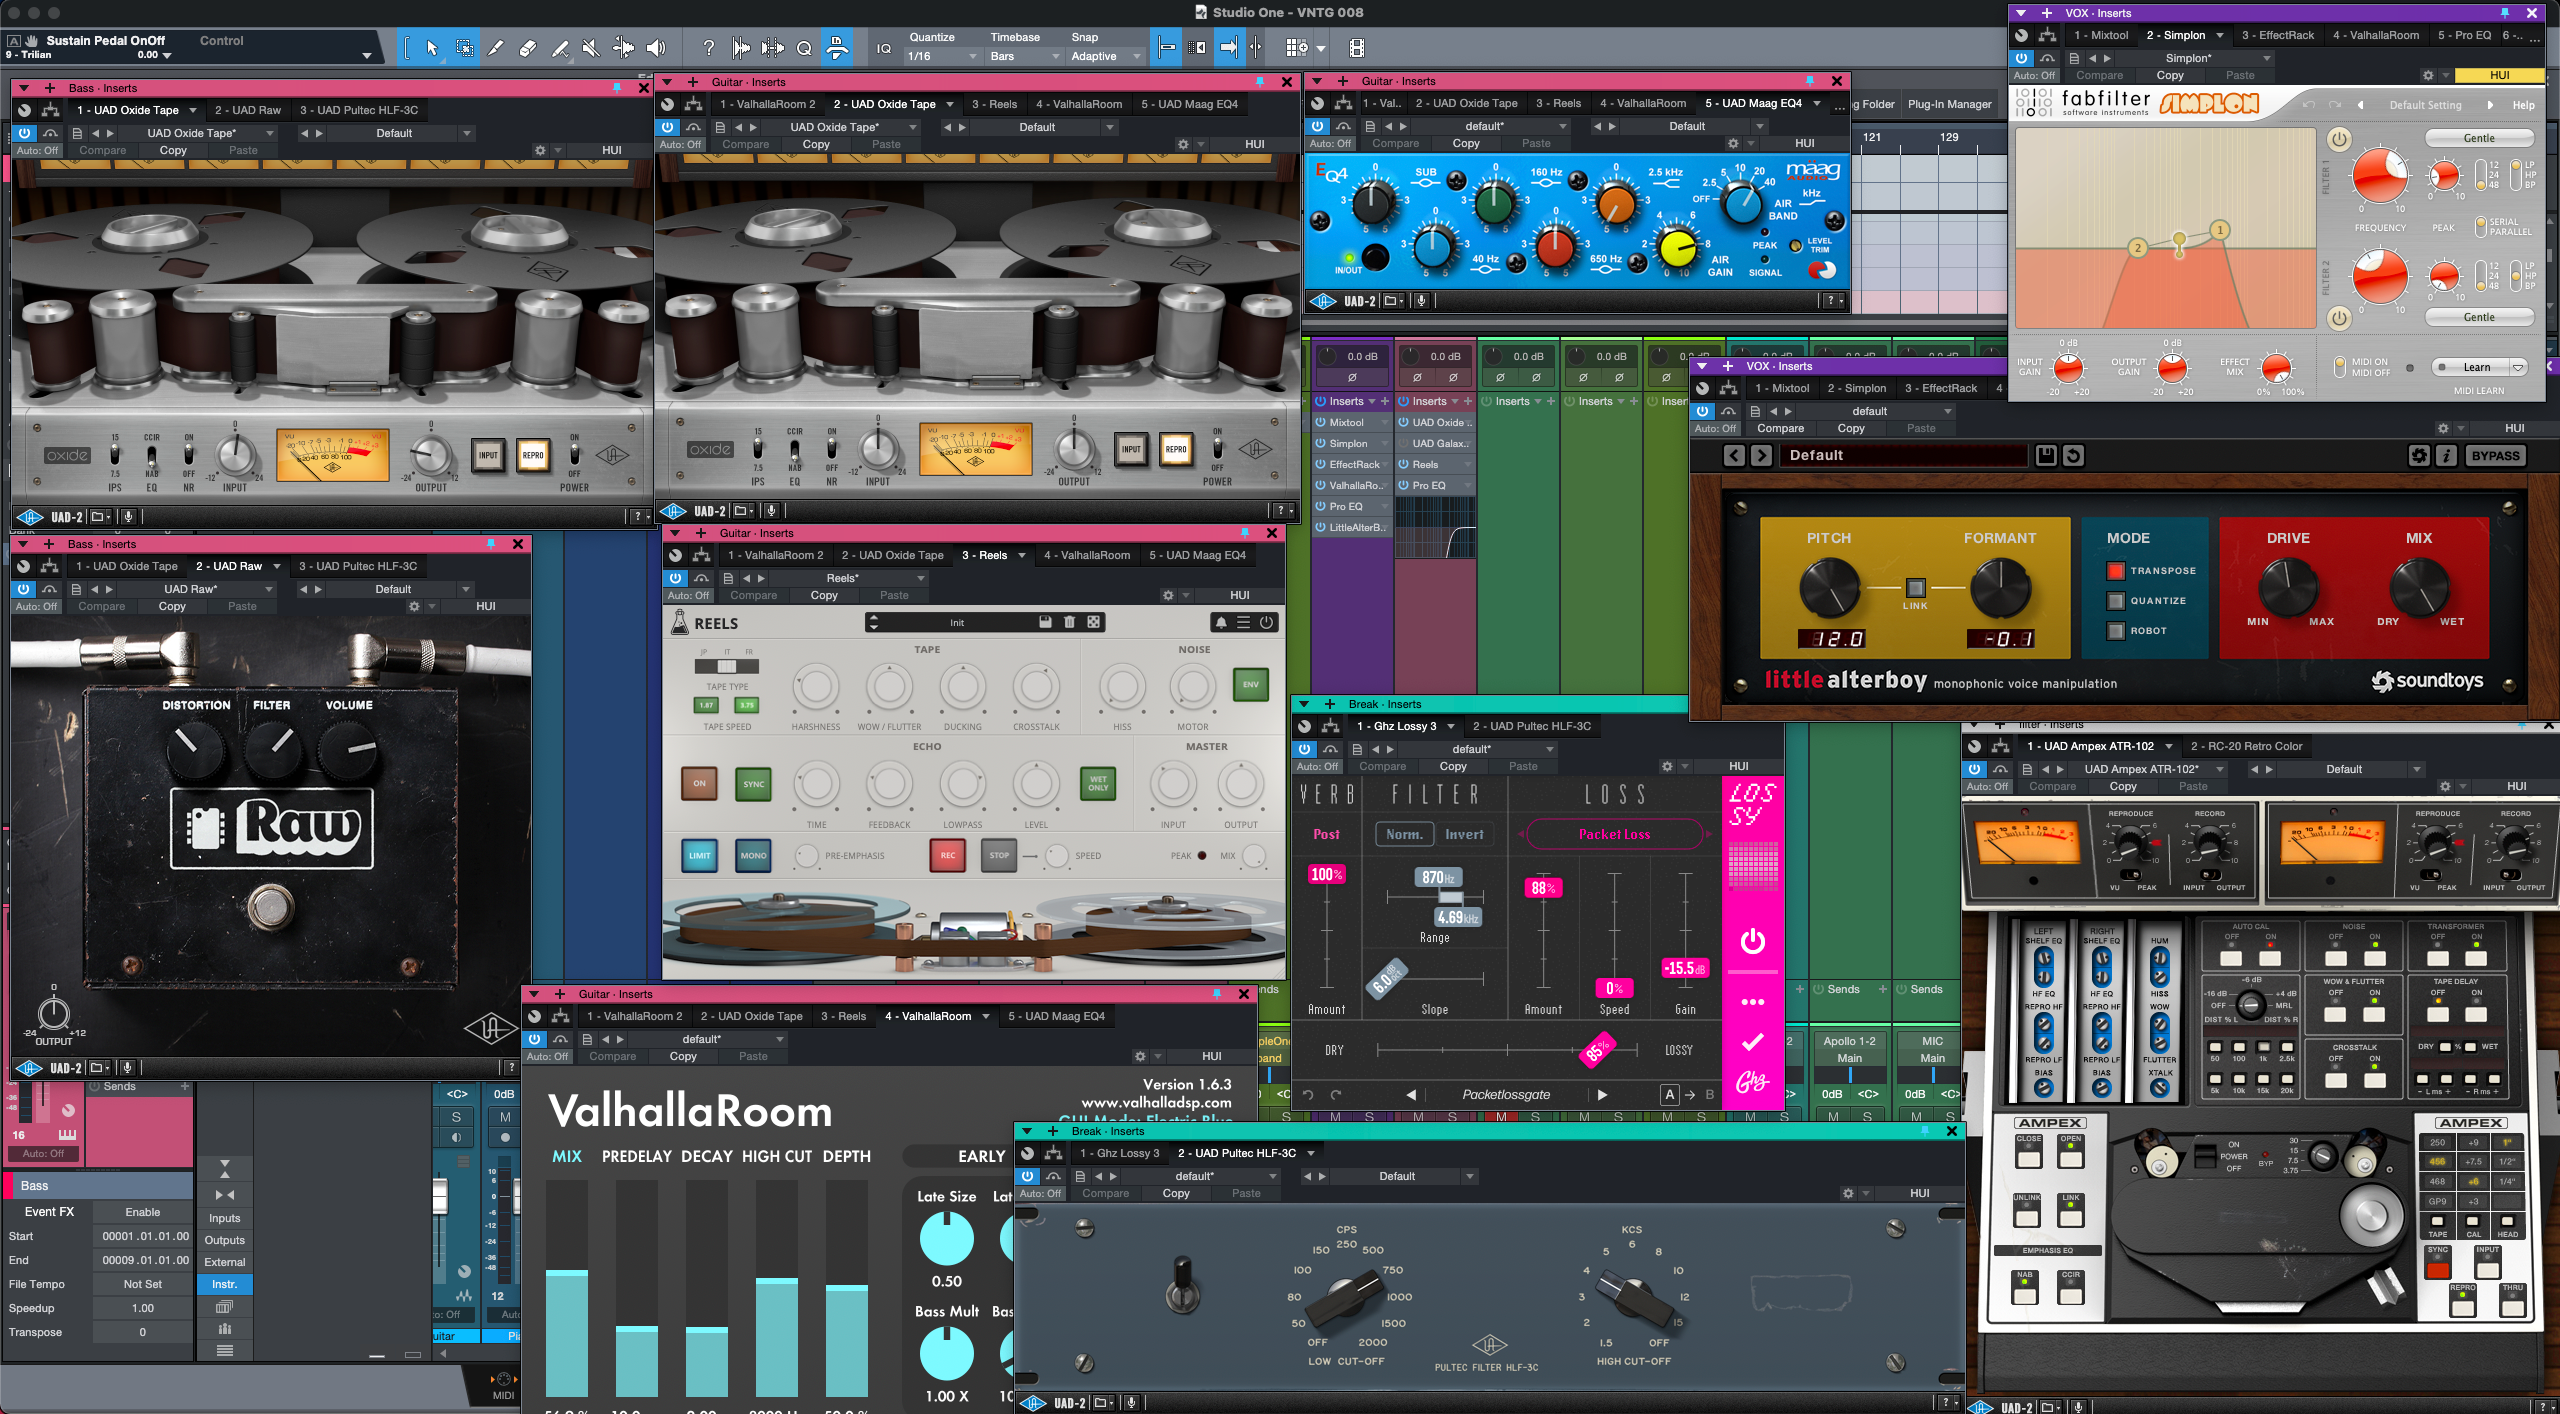Select the Mute tool icon
Image resolution: width=2560 pixels, height=1414 pixels.
pyautogui.click(x=591, y=48)
